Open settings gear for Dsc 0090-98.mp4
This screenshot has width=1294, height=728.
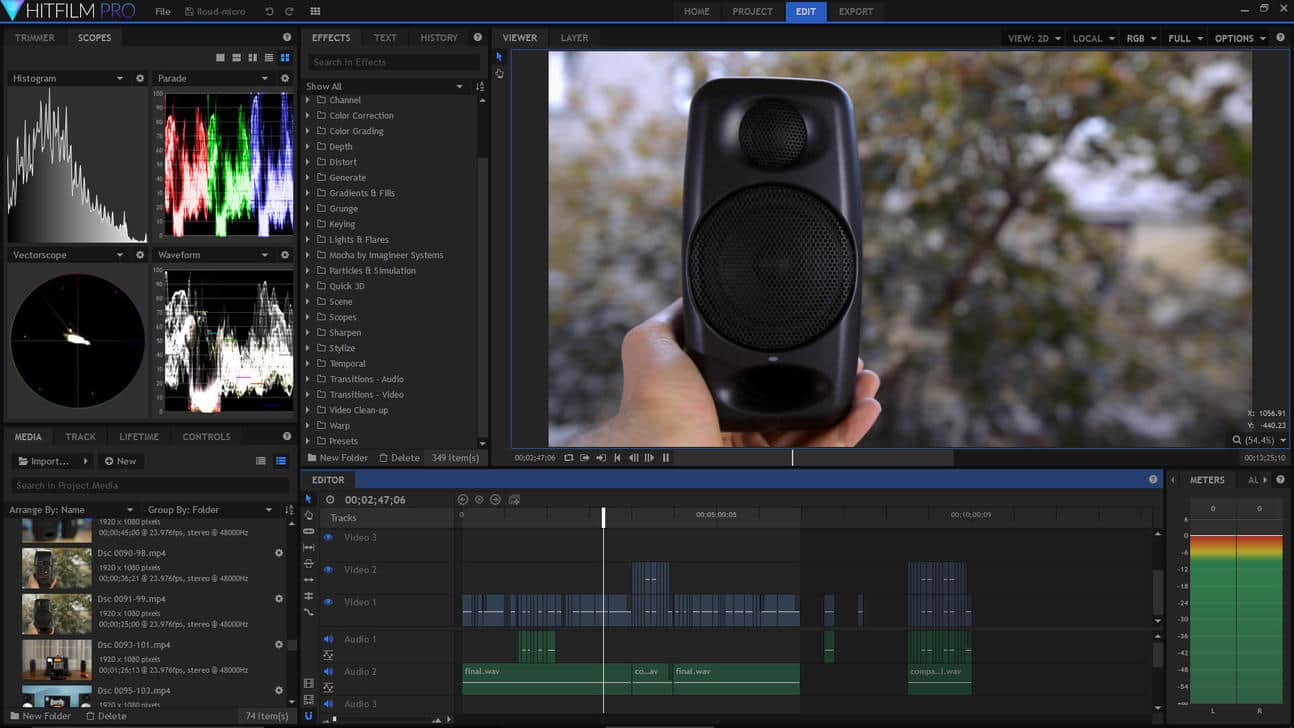(x=279, y=553)
